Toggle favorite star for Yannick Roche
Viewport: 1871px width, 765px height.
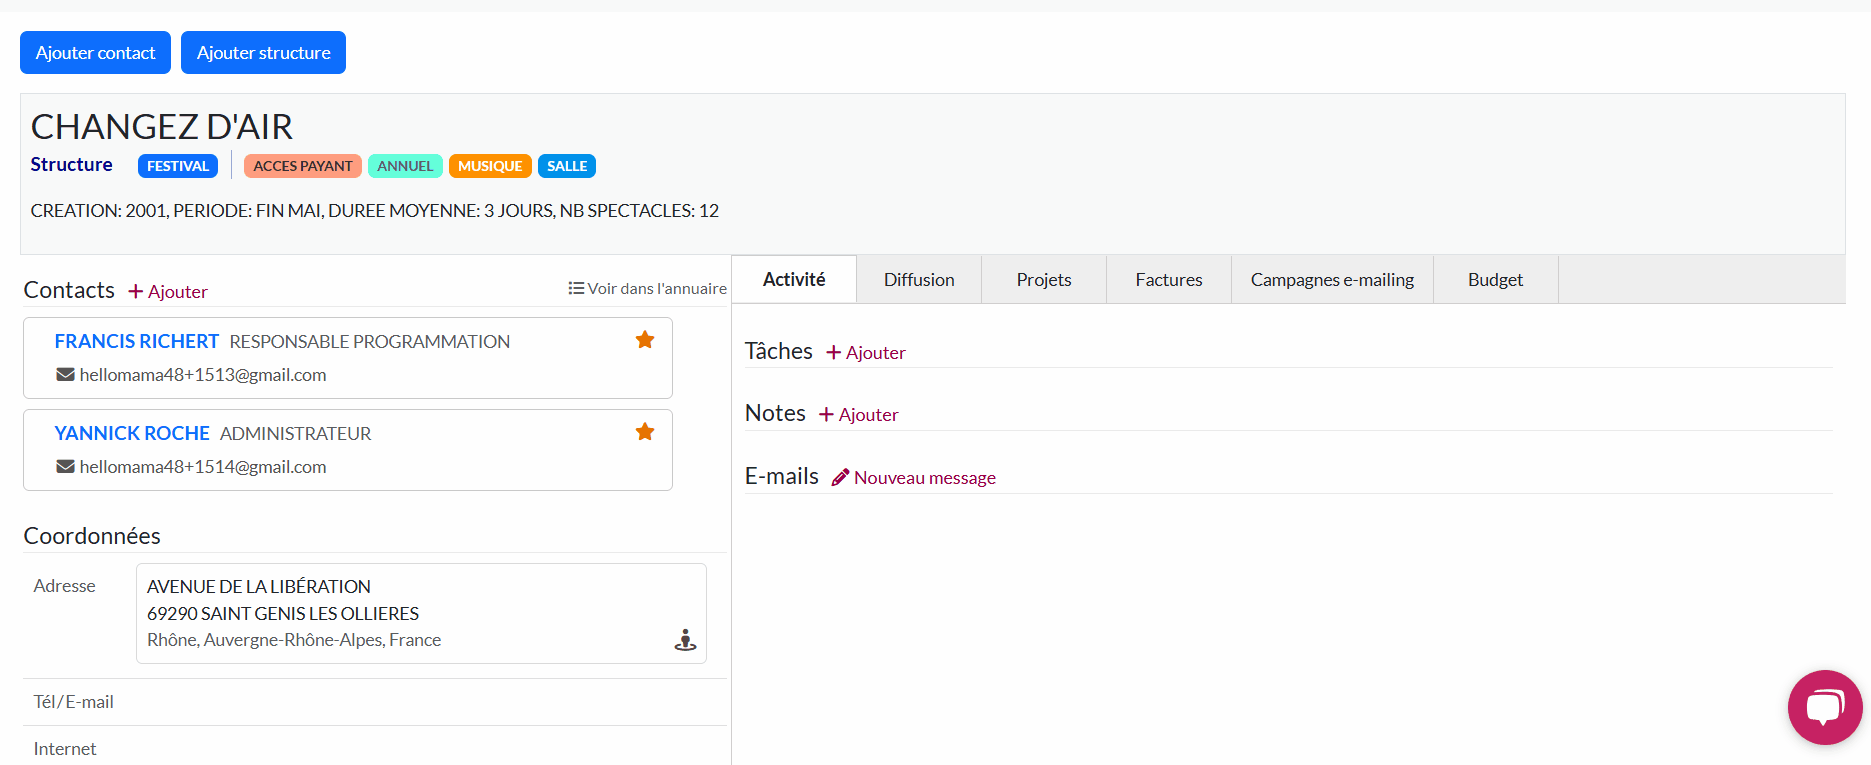coord(645,432)
